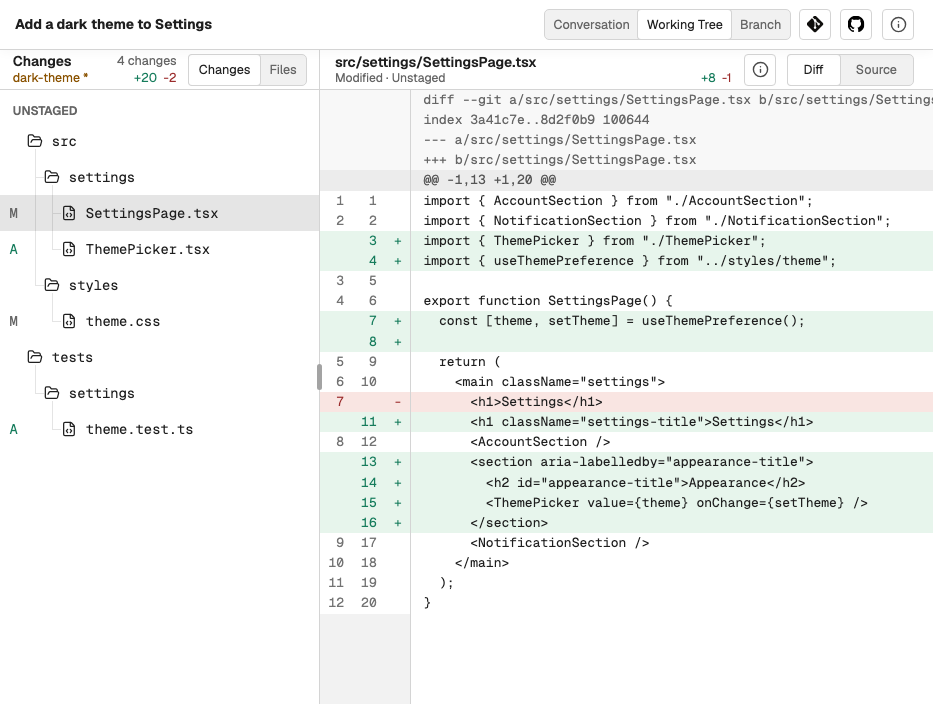Show file info for SettingsPage.tsx diff

[760, 70]
